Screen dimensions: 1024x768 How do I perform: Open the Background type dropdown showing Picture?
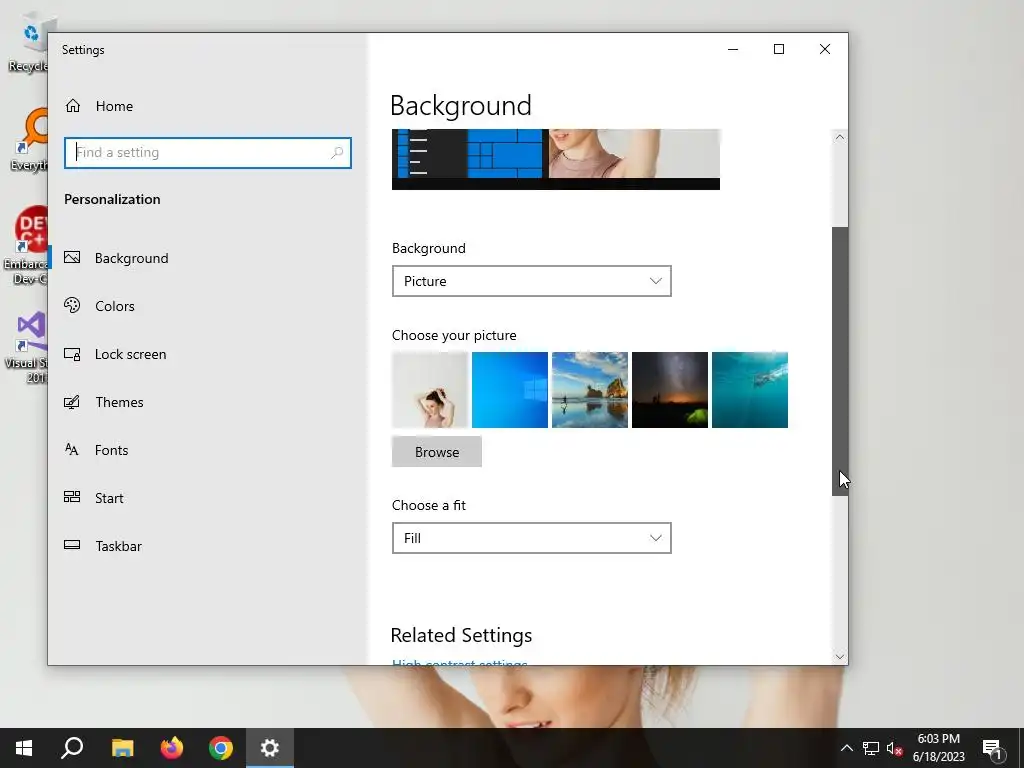(532, 281)
